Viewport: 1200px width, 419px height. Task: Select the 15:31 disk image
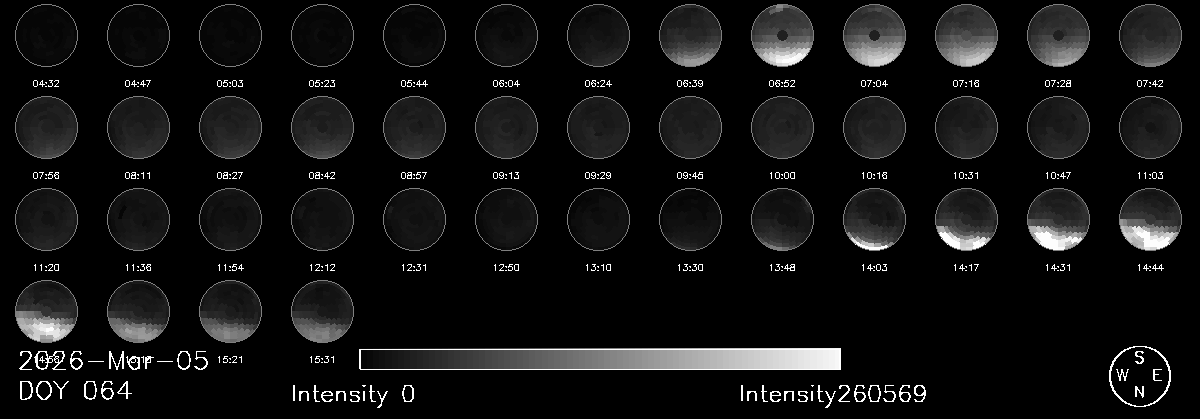point(322,311)
